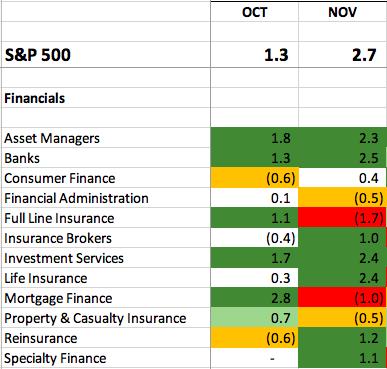
Task: Select the OCT column header cell
Action: tap(254, 12)
